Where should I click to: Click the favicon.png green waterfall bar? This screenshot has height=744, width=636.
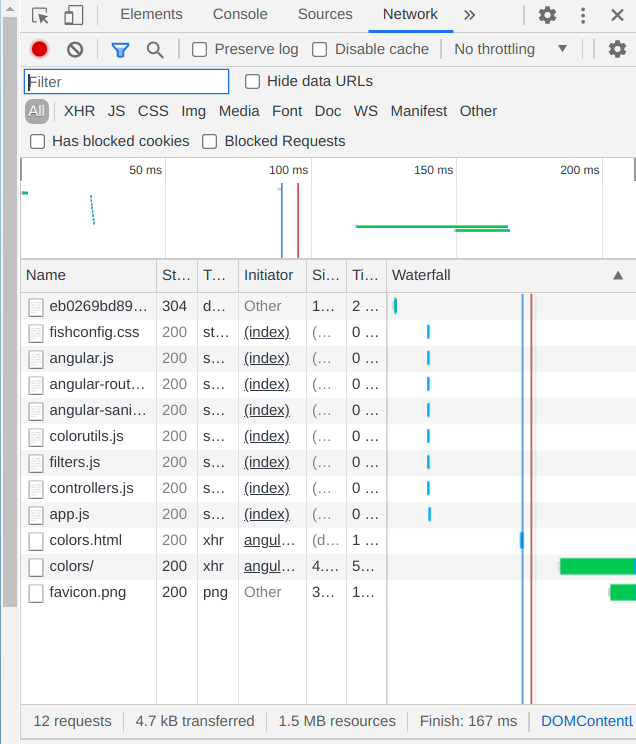click(x=623, y=592)
